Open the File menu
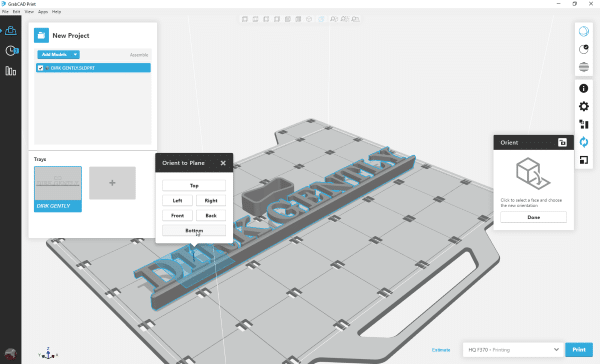The image size is (600, 364). tap(5, 12)
